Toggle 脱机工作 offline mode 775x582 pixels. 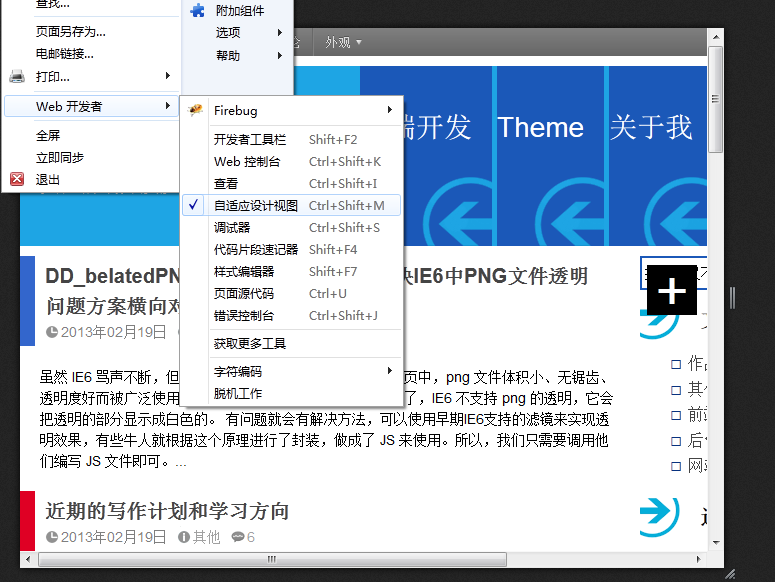(x=238, y=394)
